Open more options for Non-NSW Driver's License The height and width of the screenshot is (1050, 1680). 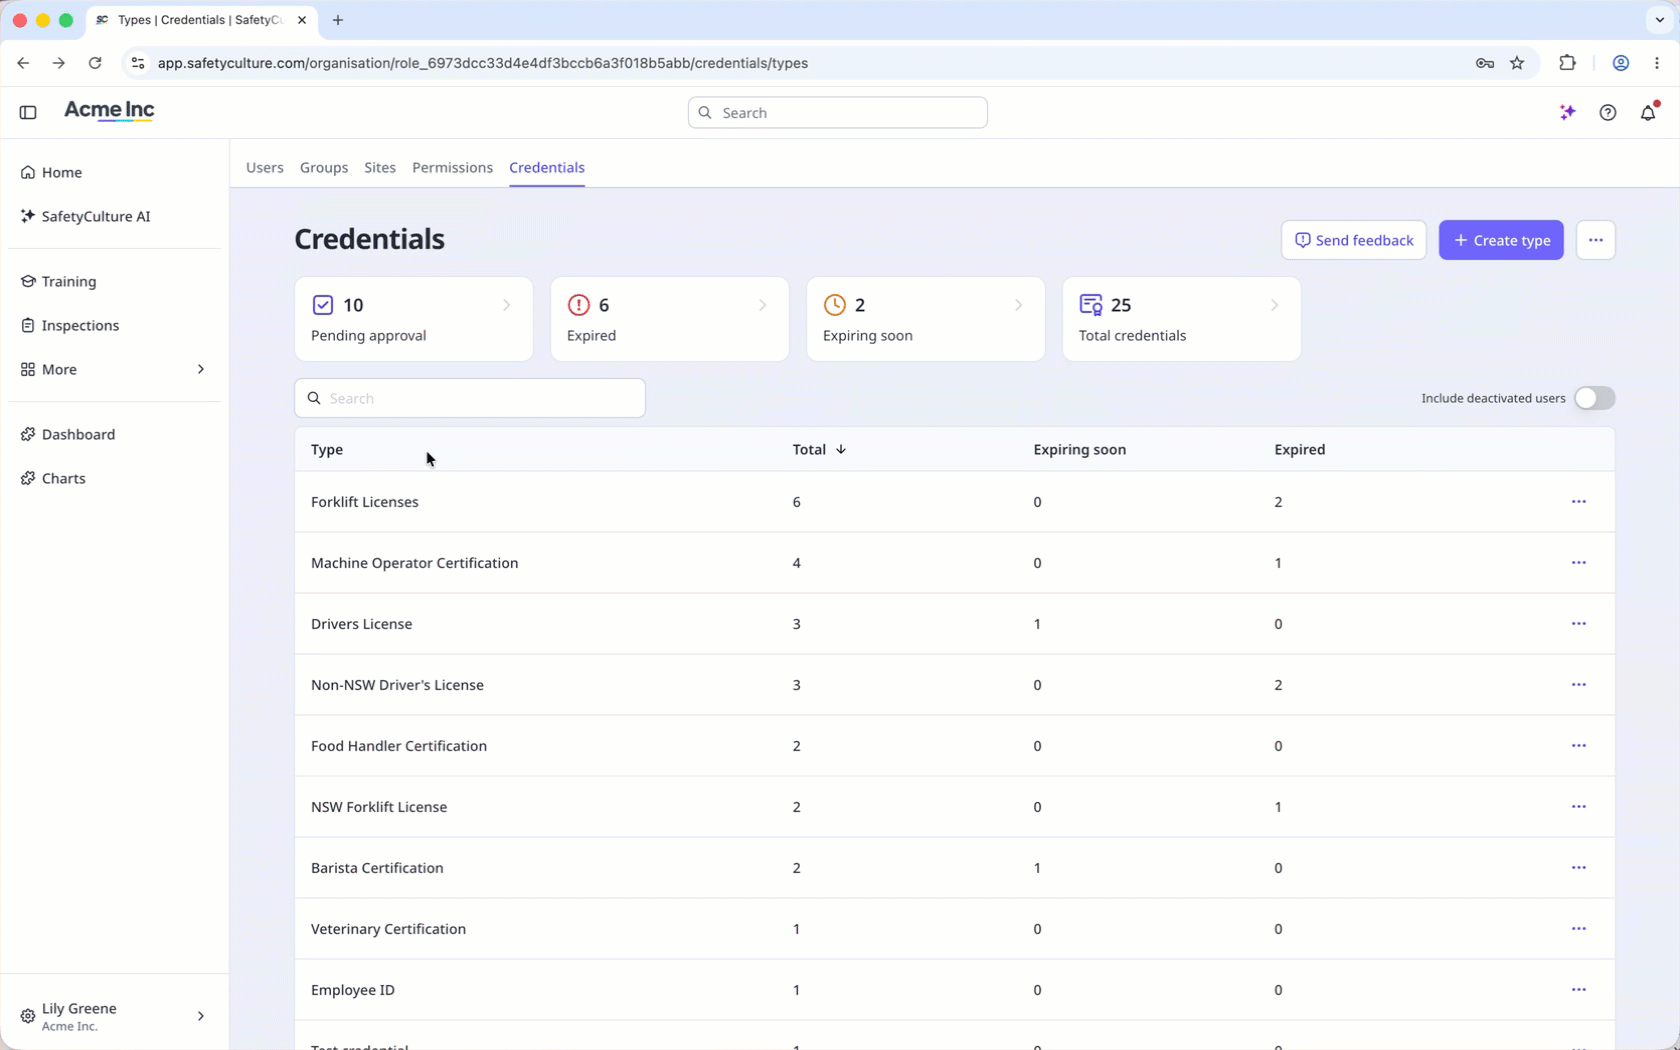[x=1579, y=685]
